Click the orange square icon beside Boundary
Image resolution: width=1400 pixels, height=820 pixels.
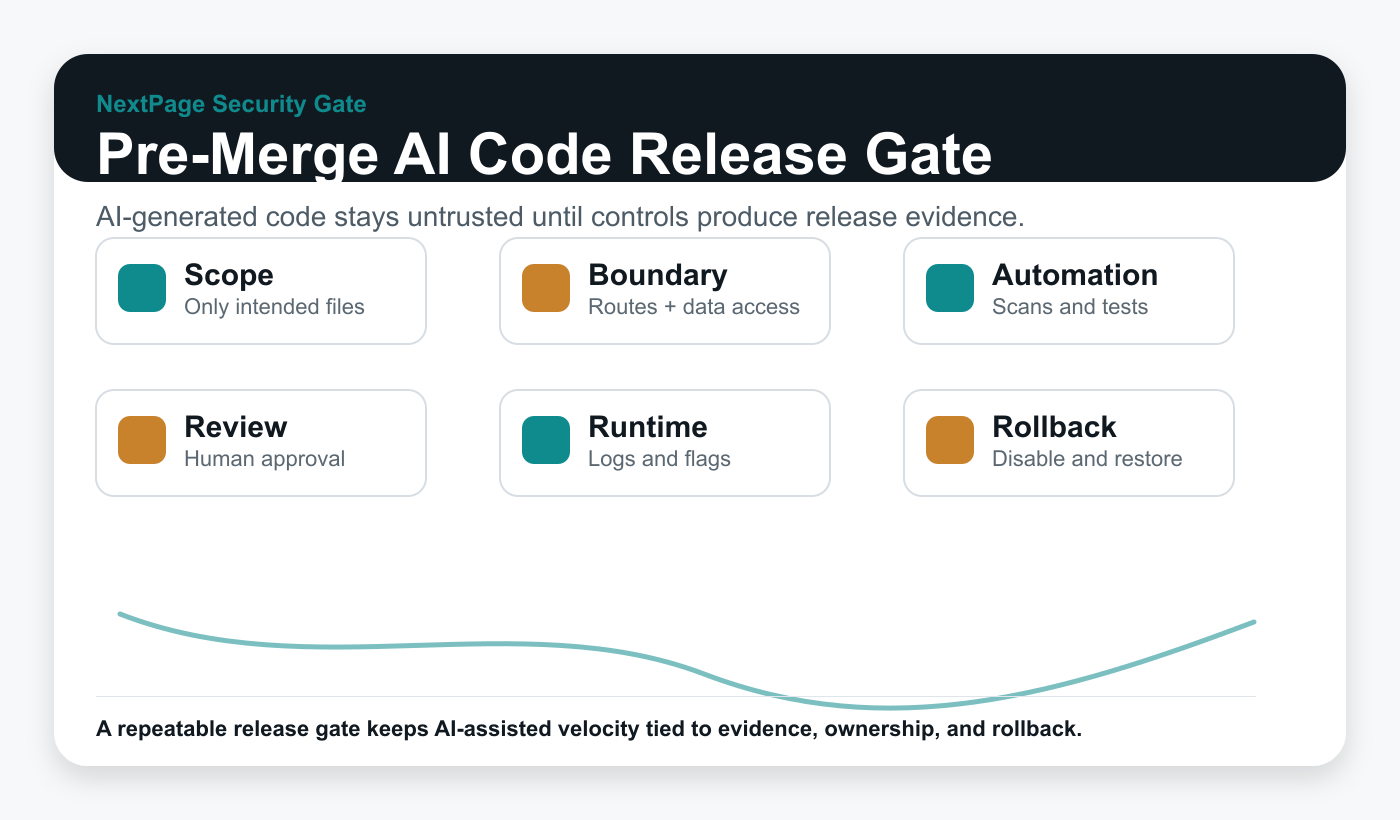(x=546, y=288)
